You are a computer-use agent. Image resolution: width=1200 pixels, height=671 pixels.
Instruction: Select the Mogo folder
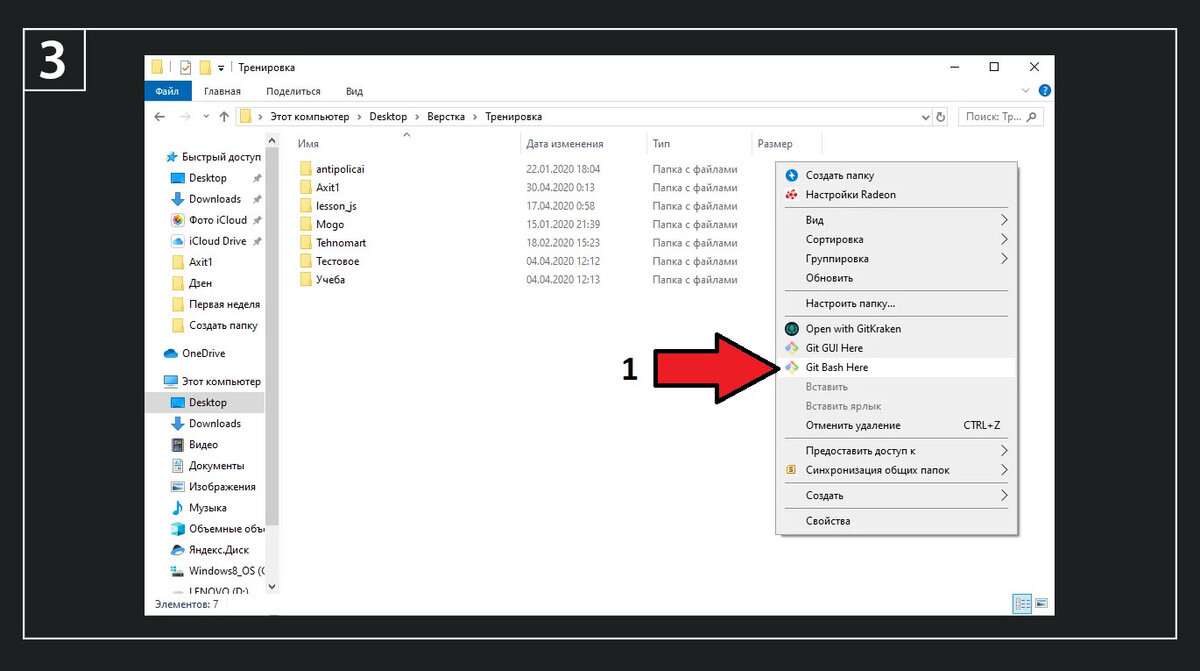coord(330,224)
